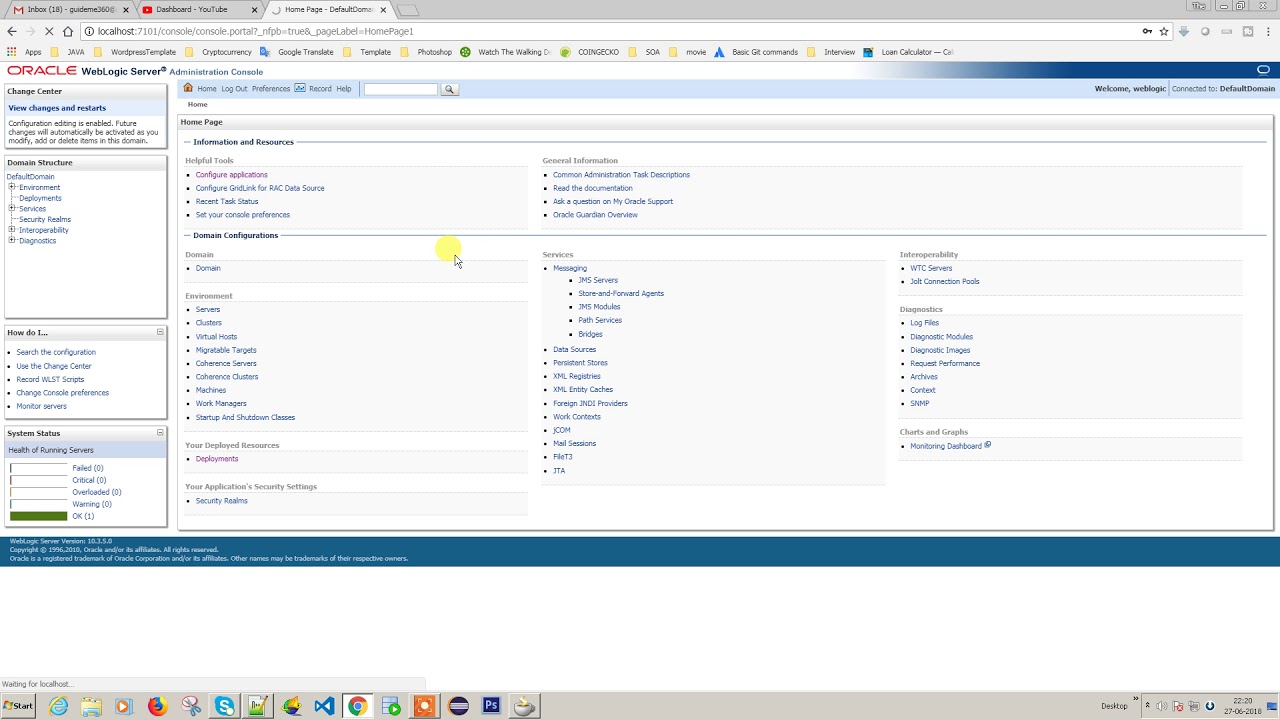This screenshot has height=720, width=1280.
Task: Click the Home house icon in console toolbar
Action: coord(188,88)
